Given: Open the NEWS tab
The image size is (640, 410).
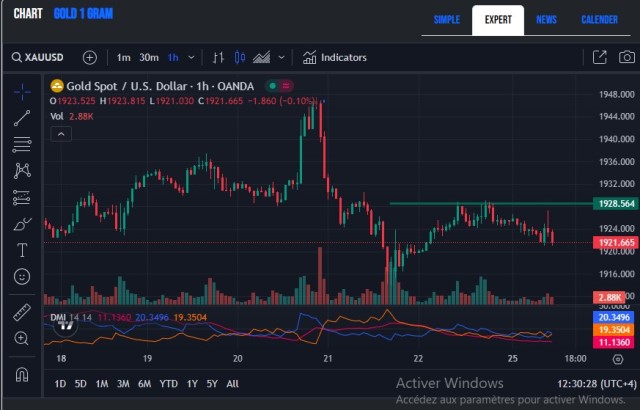Looking at the screenshot, I should (x=546, y=20).
